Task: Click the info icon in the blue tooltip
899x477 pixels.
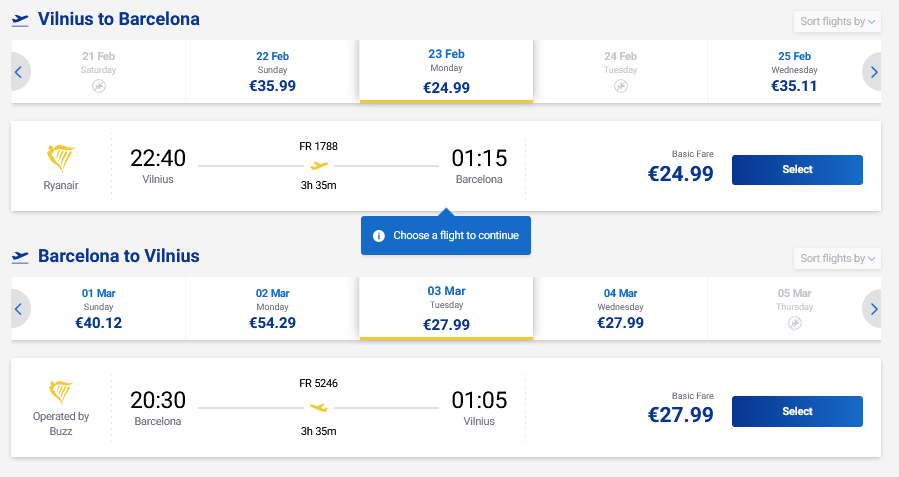Action: [379, 236]
